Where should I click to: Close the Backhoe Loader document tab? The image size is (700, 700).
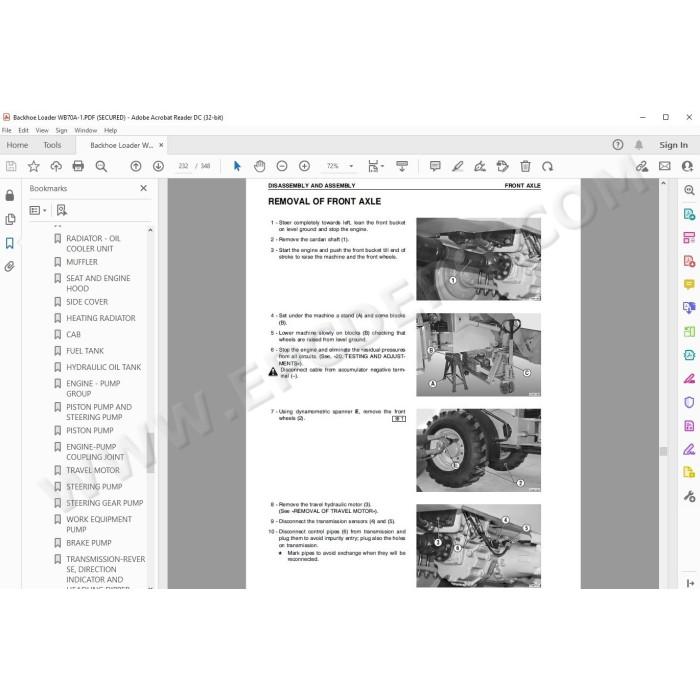tap(161, 145)
